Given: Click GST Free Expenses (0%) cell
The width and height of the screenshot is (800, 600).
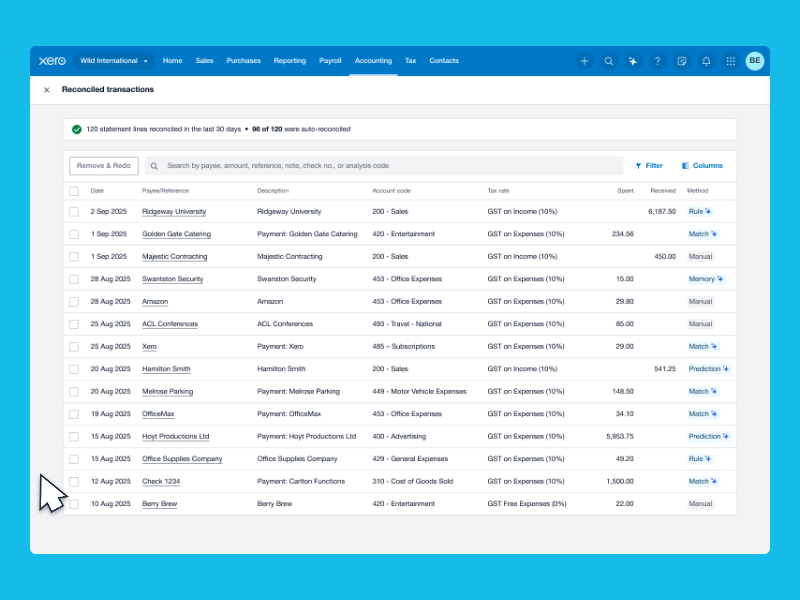Looking at the screenshot, I should [527, 504].
